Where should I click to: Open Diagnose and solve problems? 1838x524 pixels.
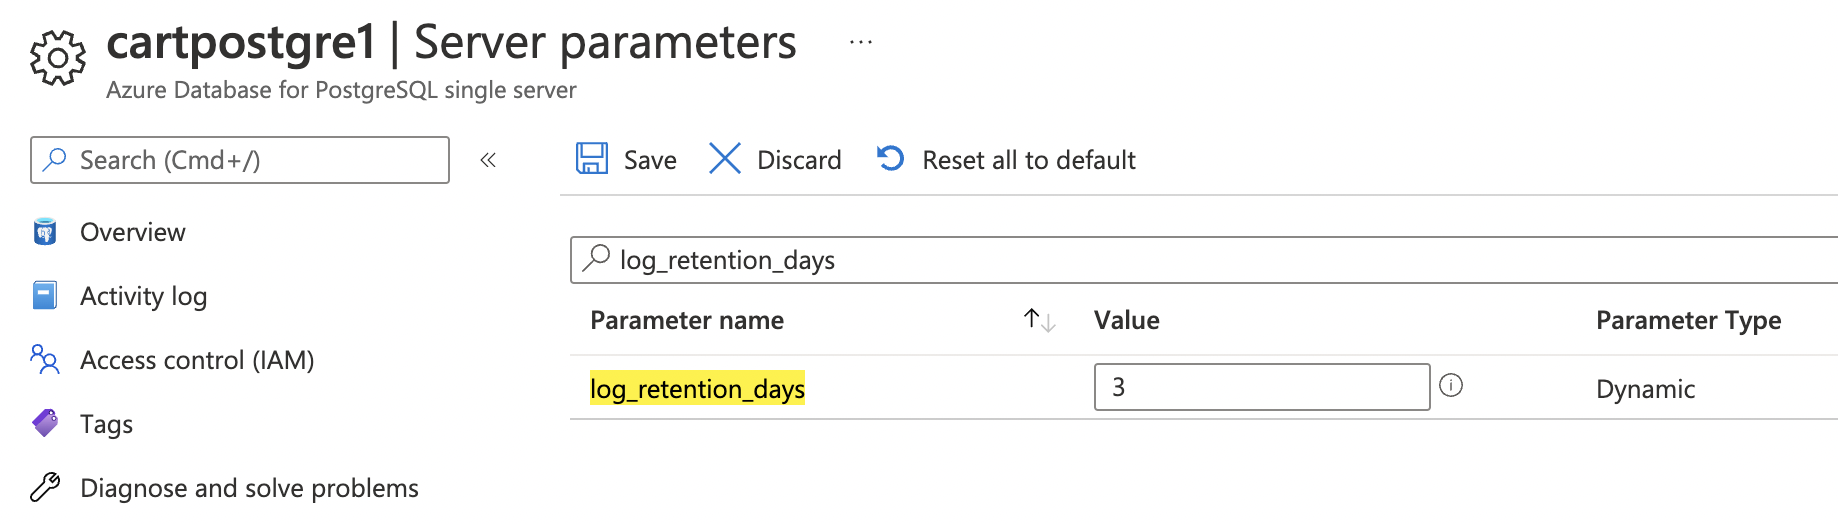pos(249,488)
